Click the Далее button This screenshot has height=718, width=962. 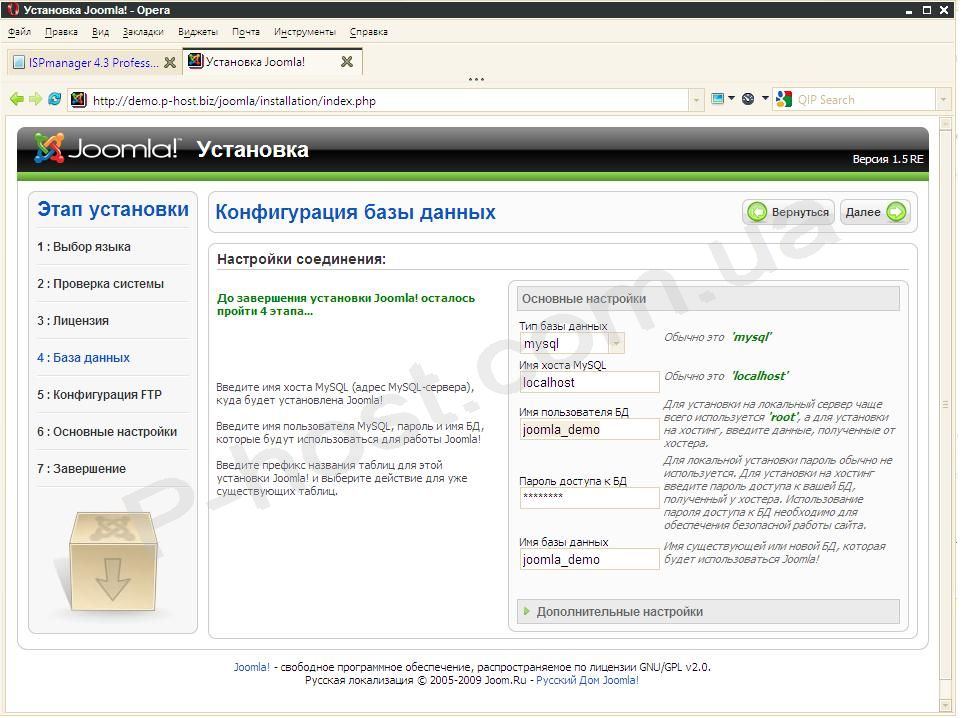pyautogui.click(x=875, y=212)
